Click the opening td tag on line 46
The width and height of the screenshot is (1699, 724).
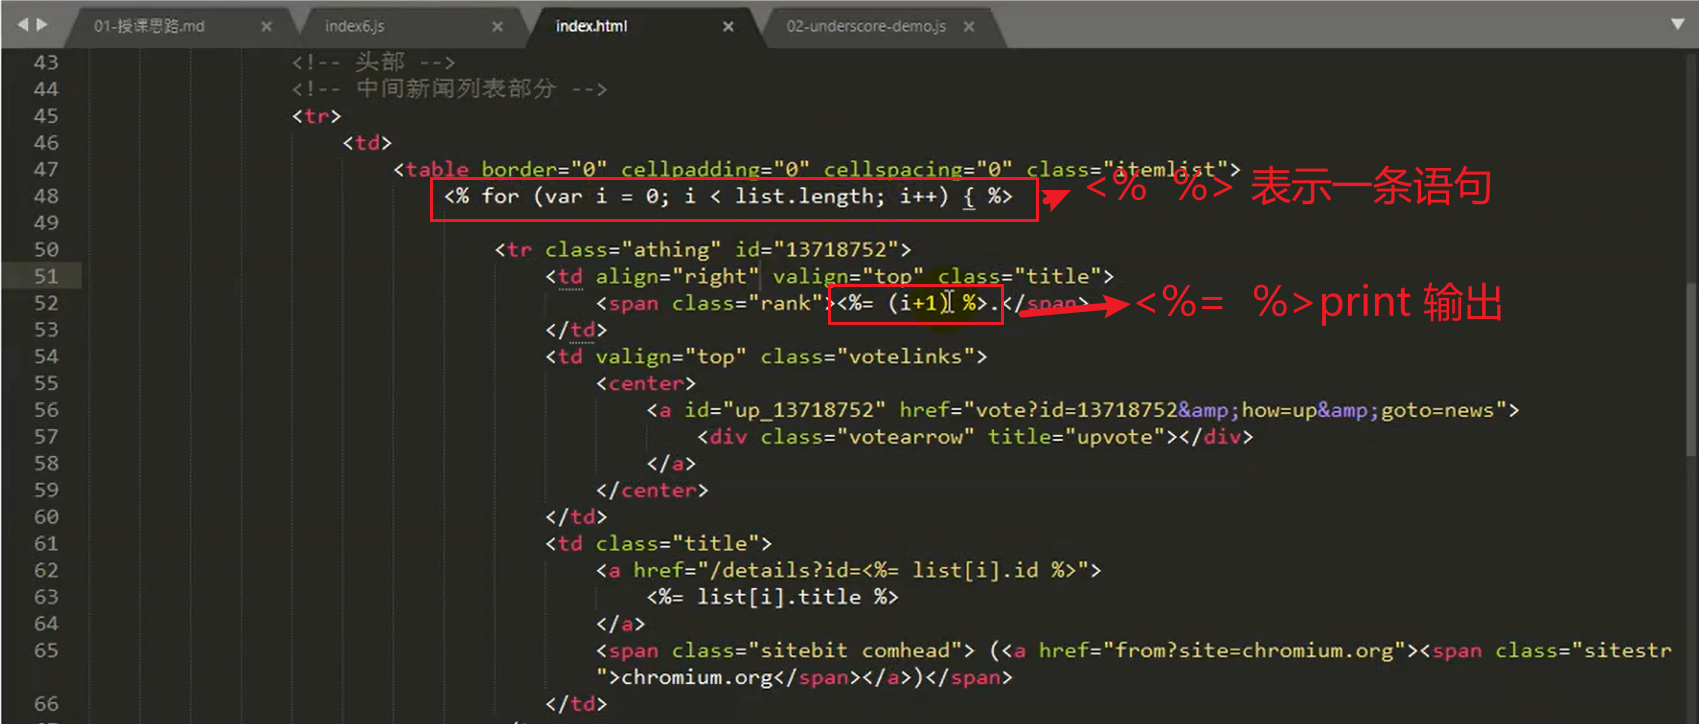point(367,143)
